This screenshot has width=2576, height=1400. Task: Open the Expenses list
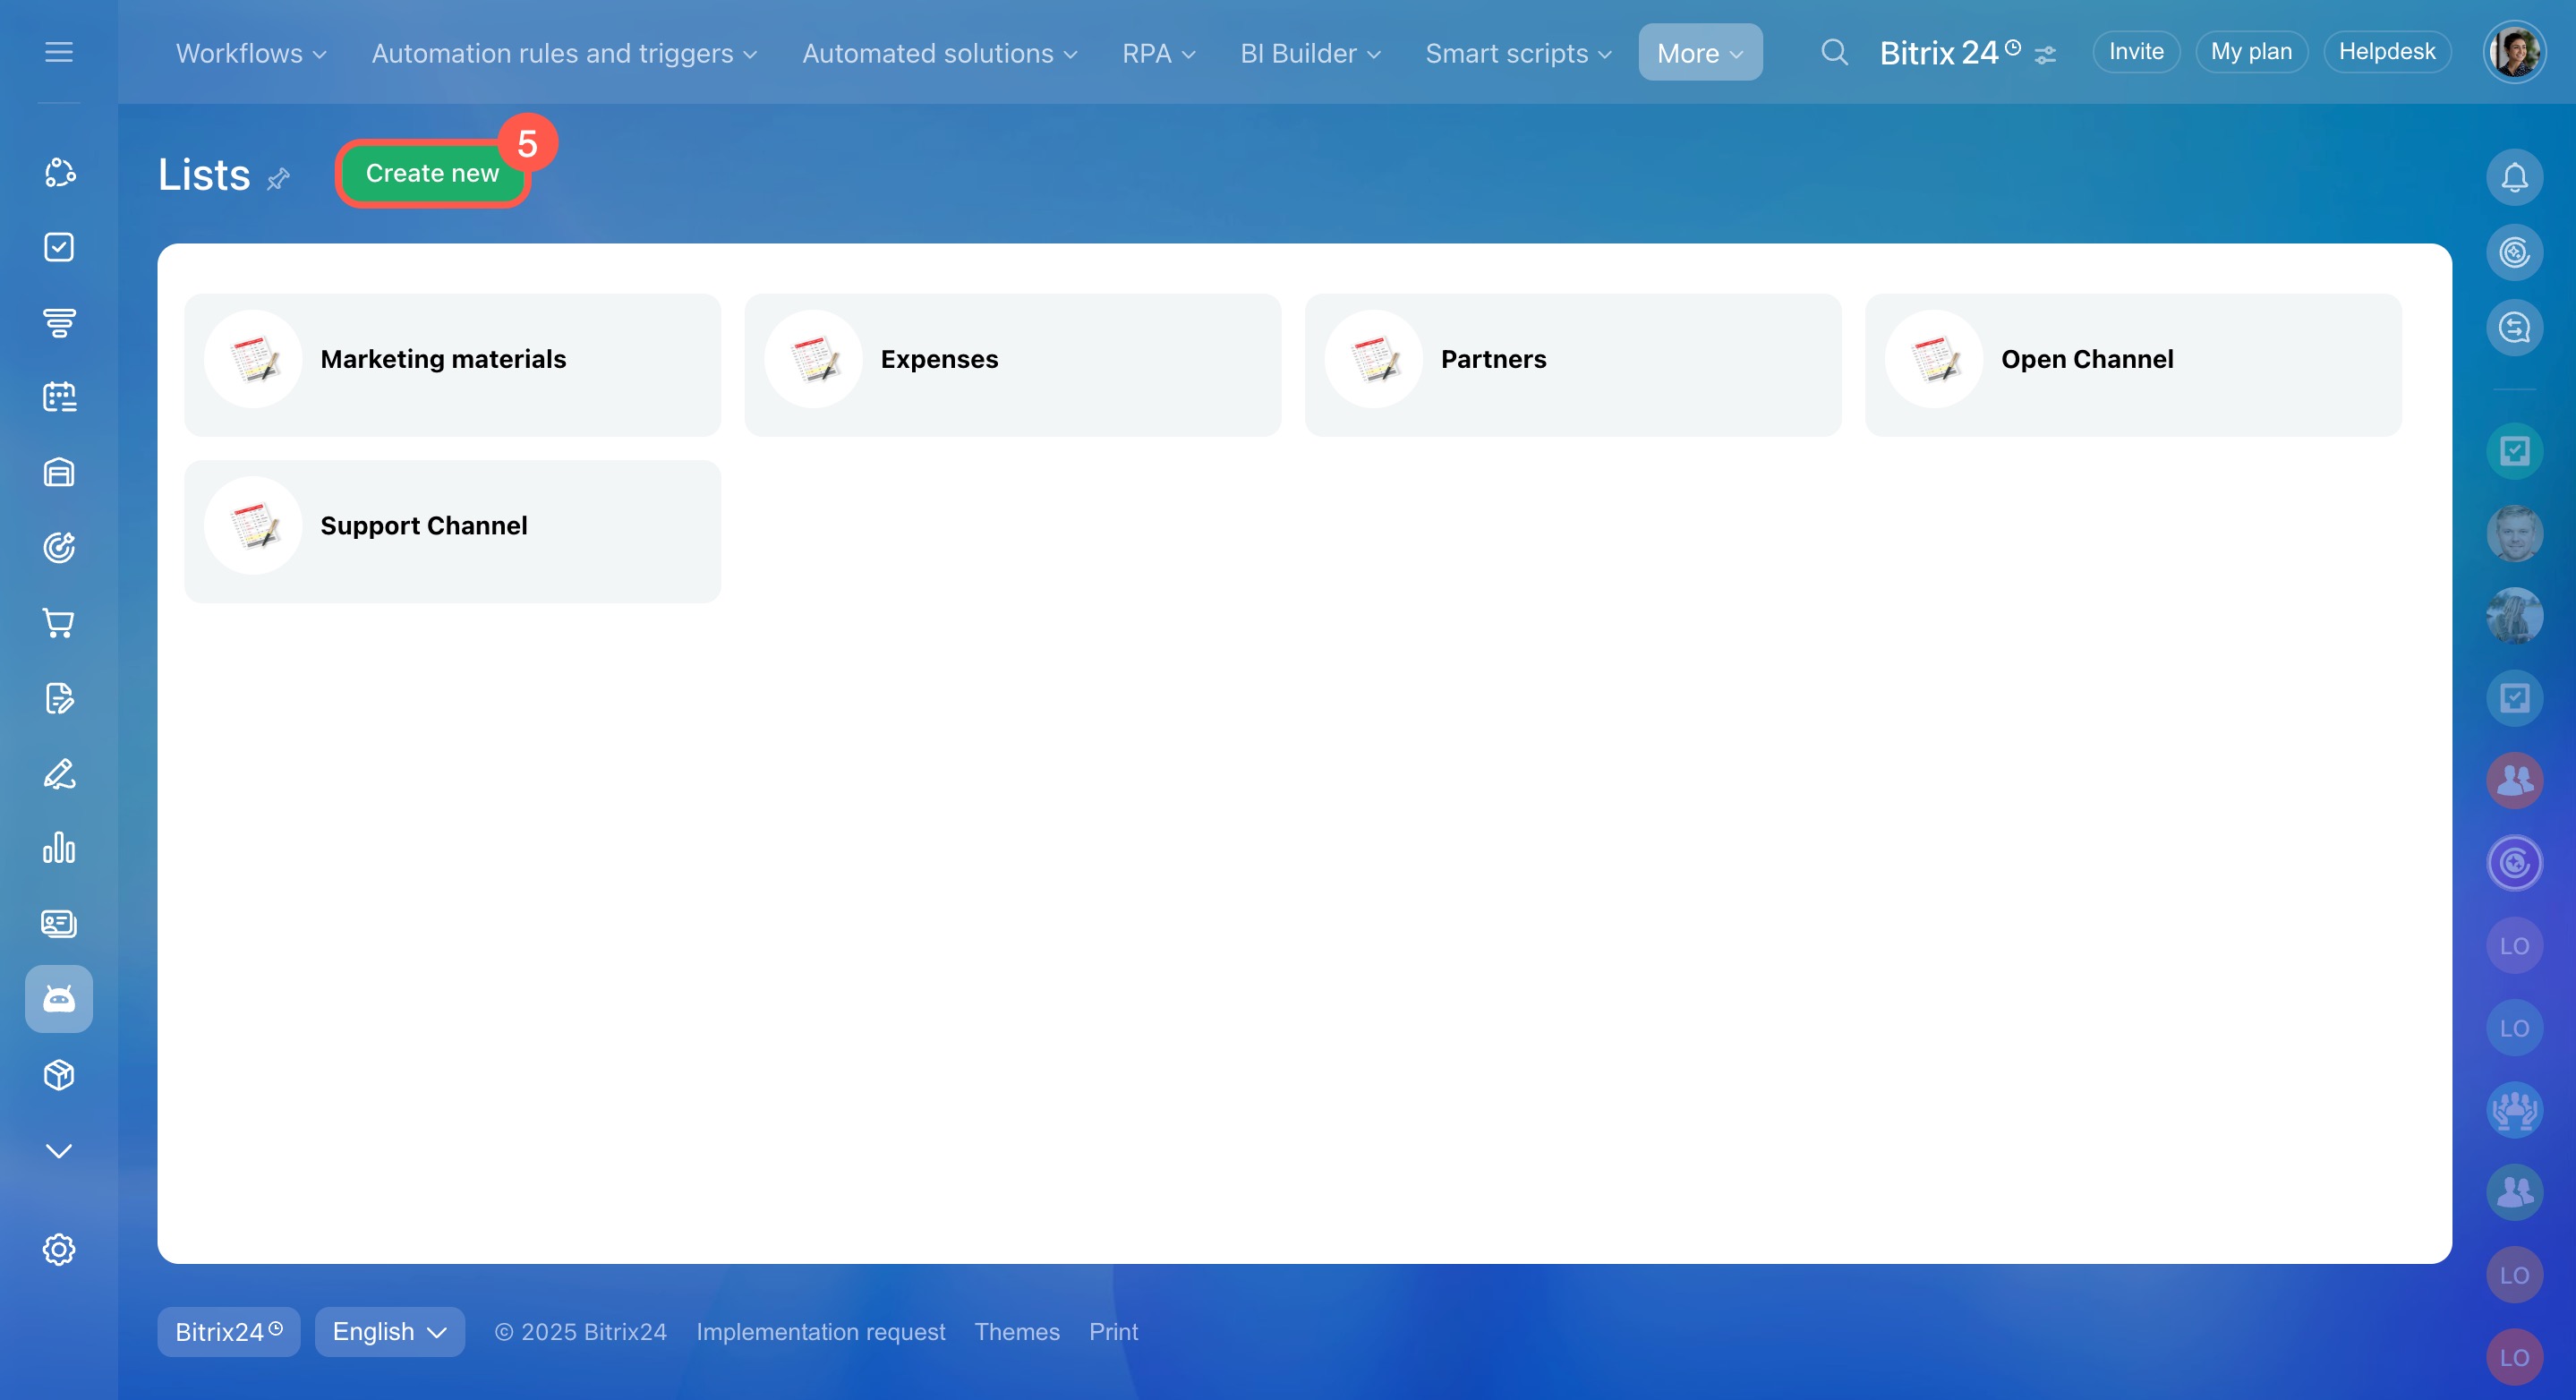(1012, 364)
